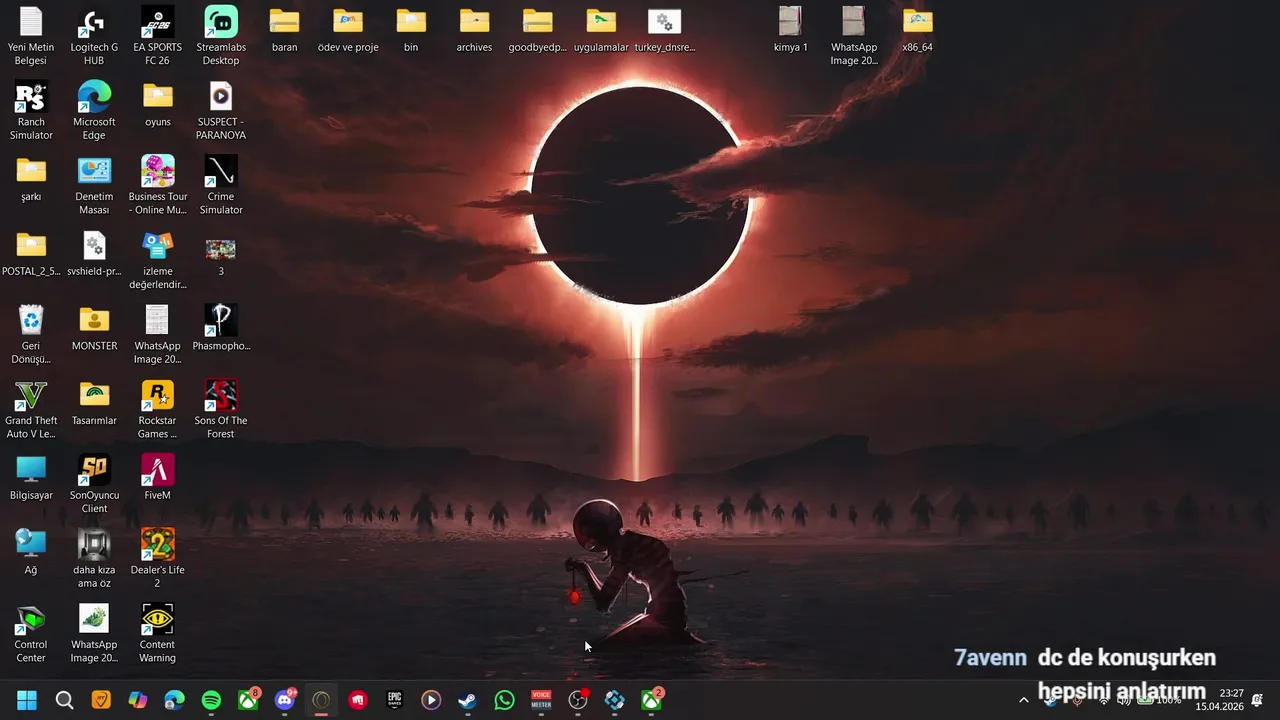The image size is (1280, 720).
Task: Open the oyuns folder
Action: click(x=157, y=104)
